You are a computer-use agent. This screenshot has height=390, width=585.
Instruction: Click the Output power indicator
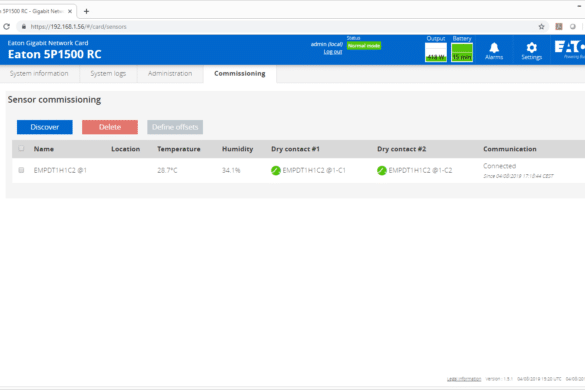436,52
